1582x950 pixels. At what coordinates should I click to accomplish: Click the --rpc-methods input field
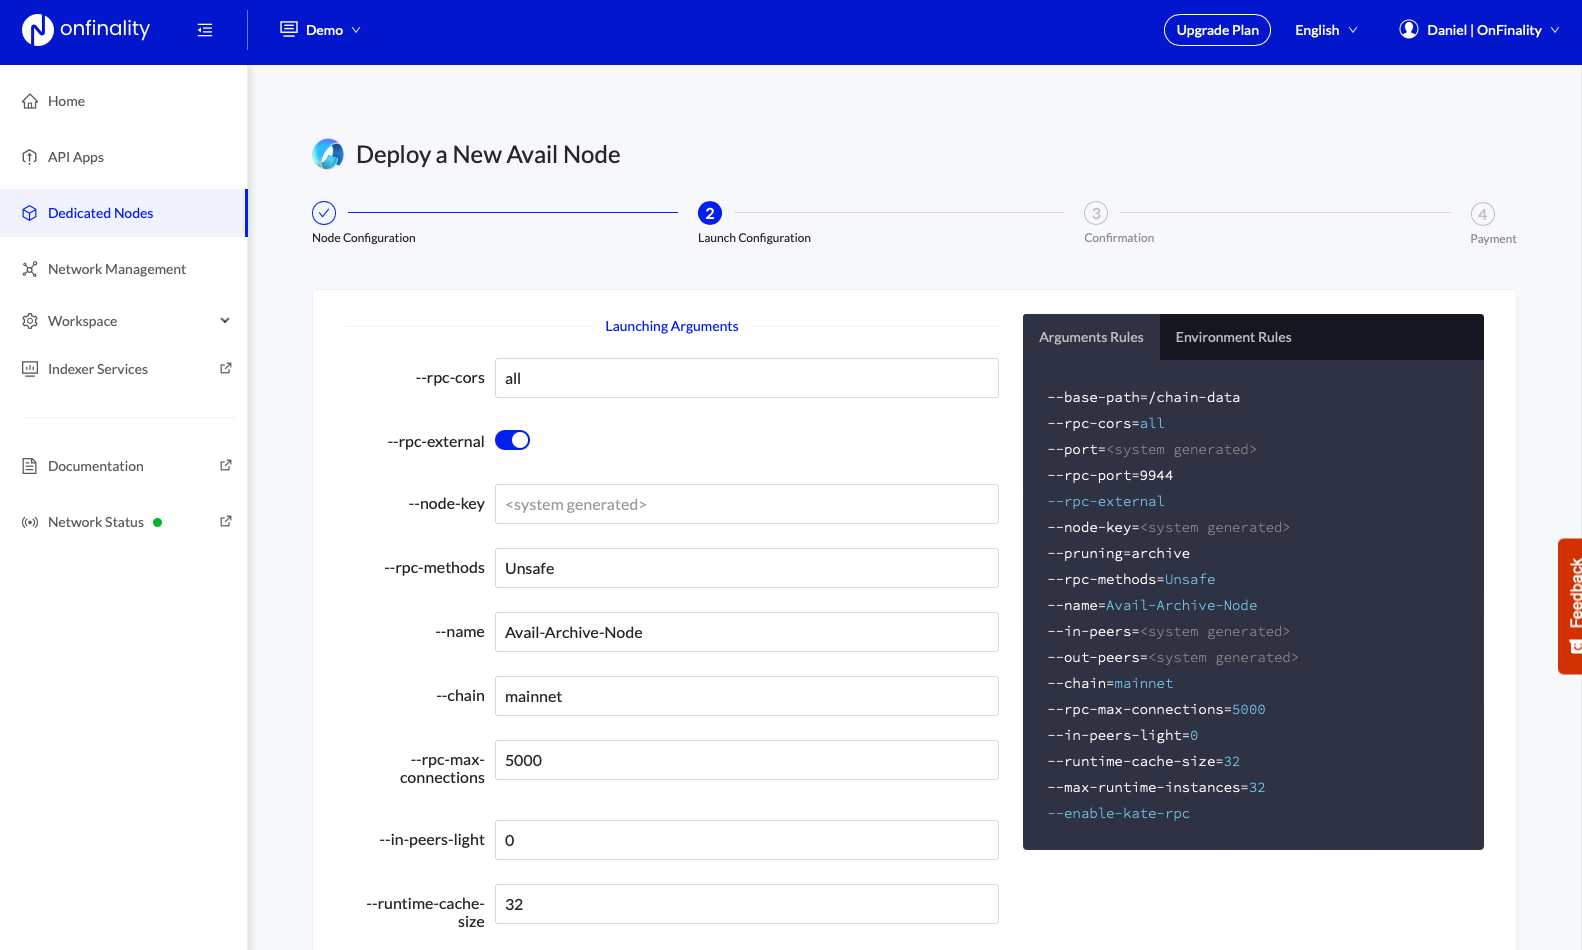[x=746, y=568]
